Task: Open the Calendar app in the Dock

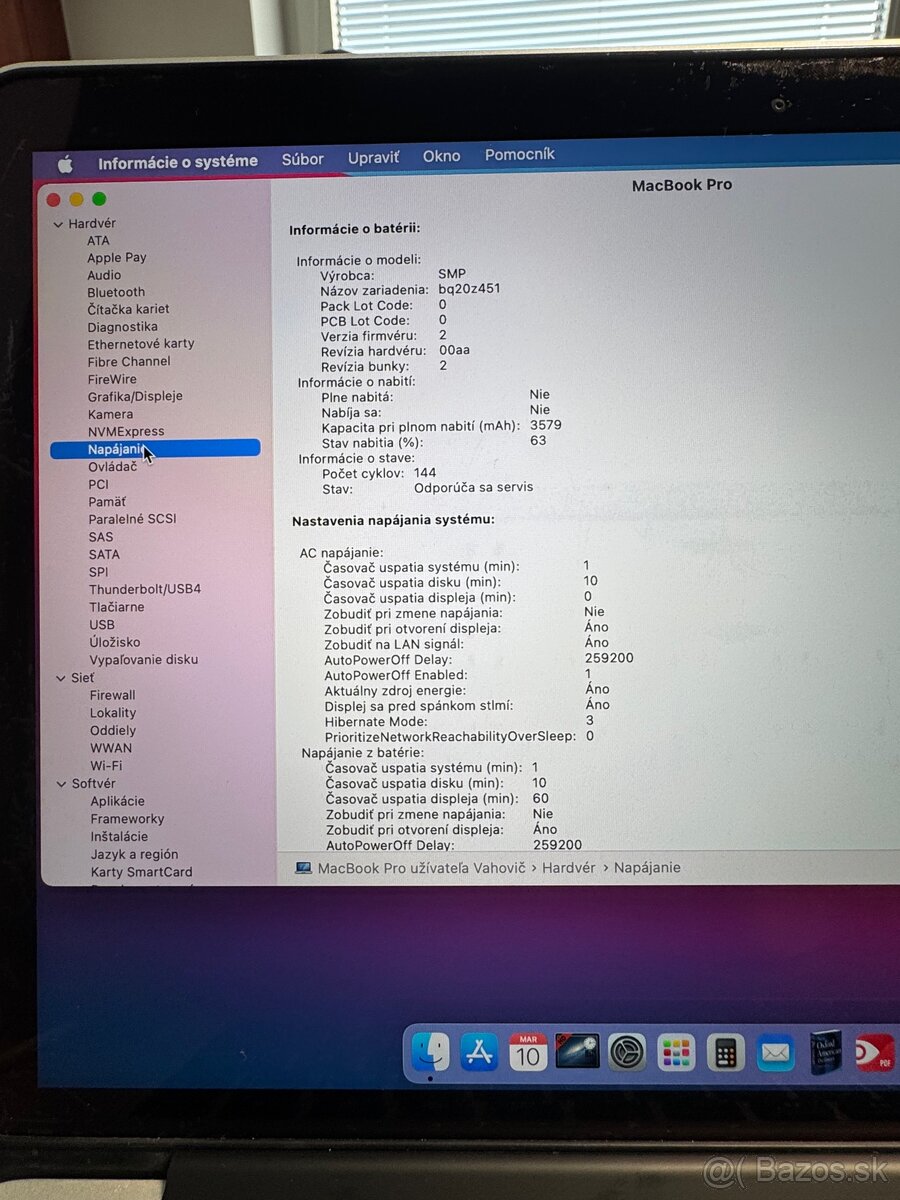Action: [x=527, y=1052]
